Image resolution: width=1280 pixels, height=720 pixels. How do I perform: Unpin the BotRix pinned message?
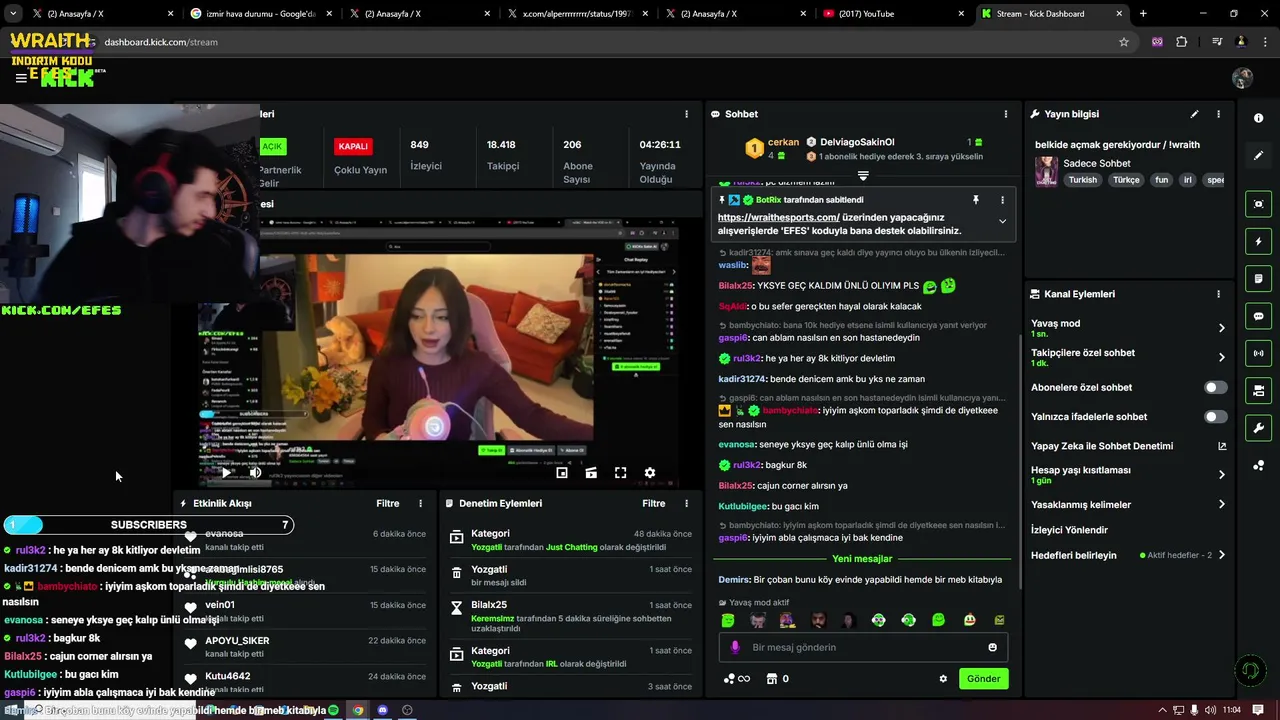click(x=976, y=200)
